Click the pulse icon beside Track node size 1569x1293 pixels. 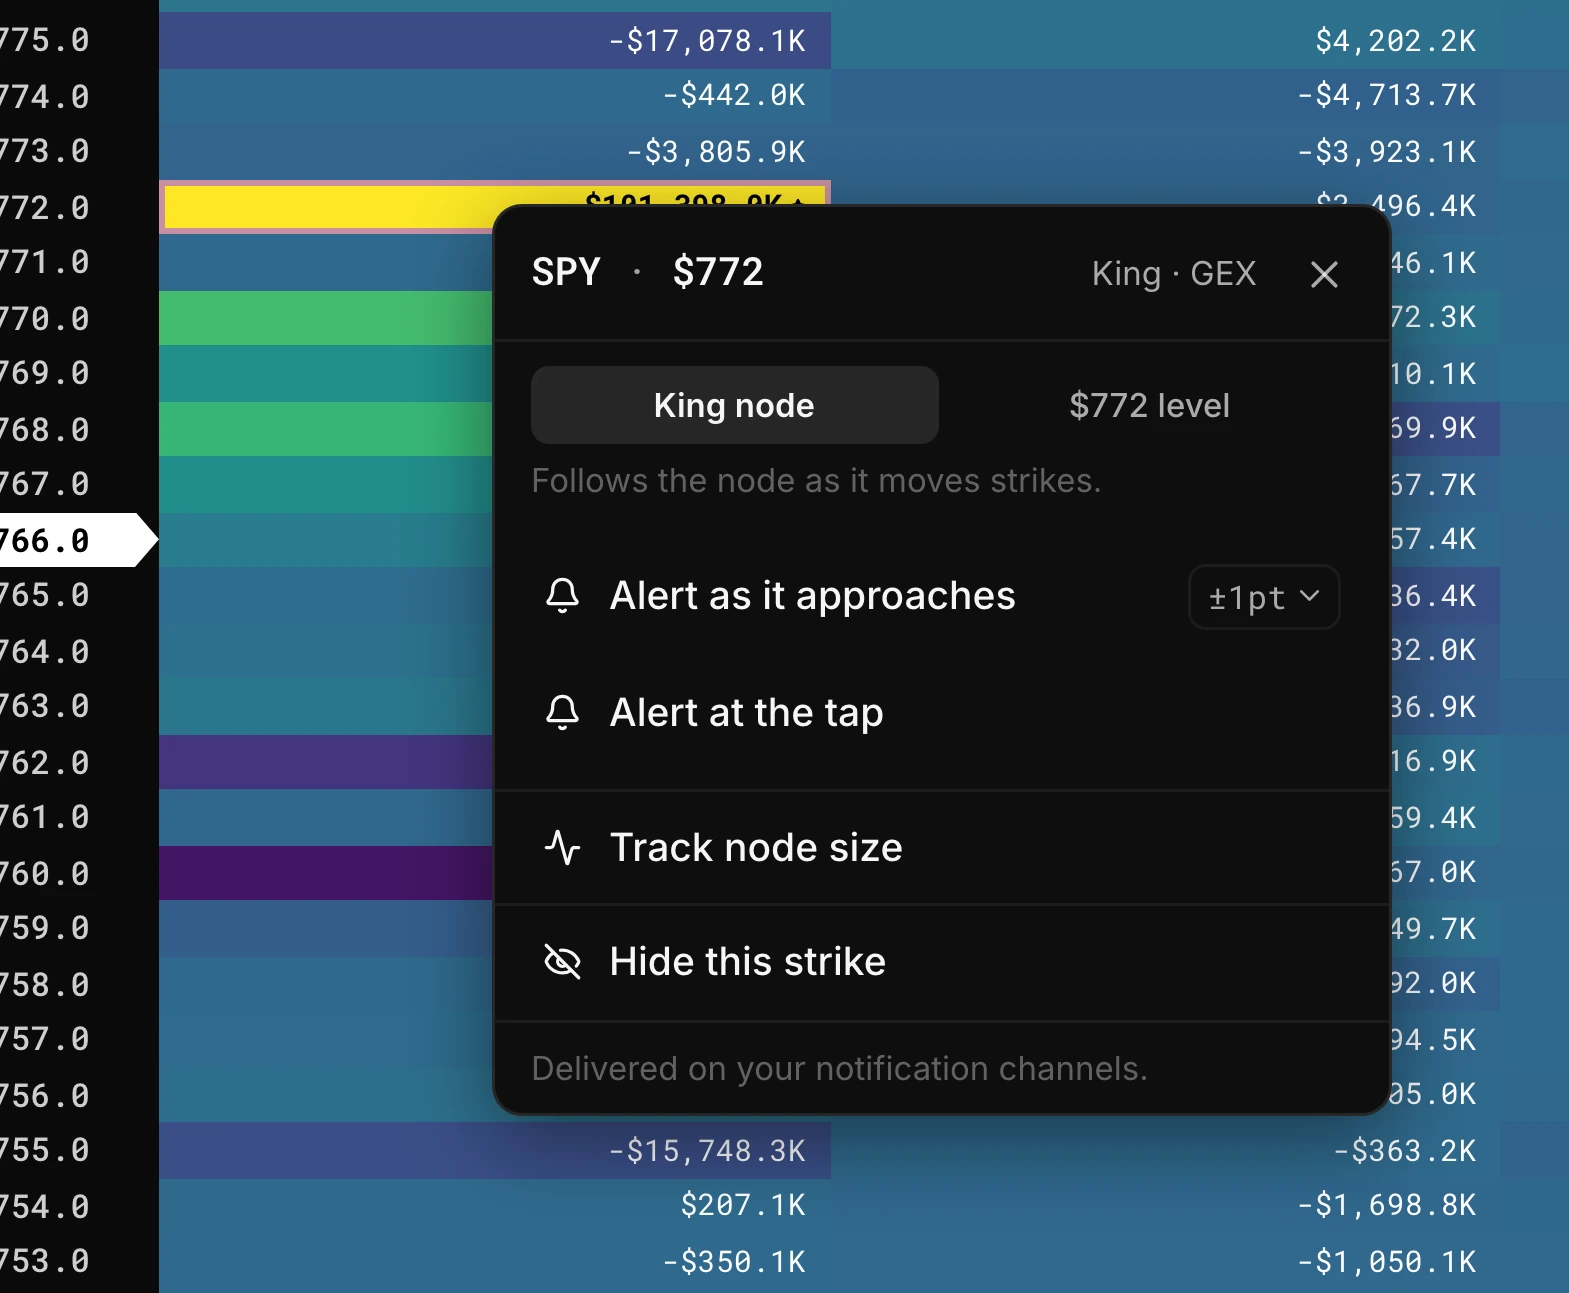(562, 847)
